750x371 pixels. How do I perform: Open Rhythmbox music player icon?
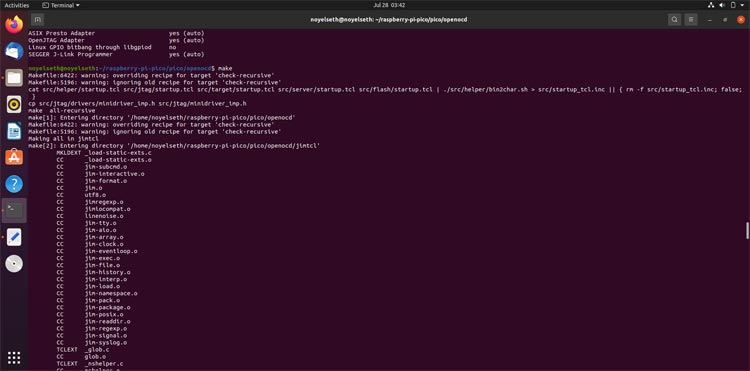pos(14,104)
